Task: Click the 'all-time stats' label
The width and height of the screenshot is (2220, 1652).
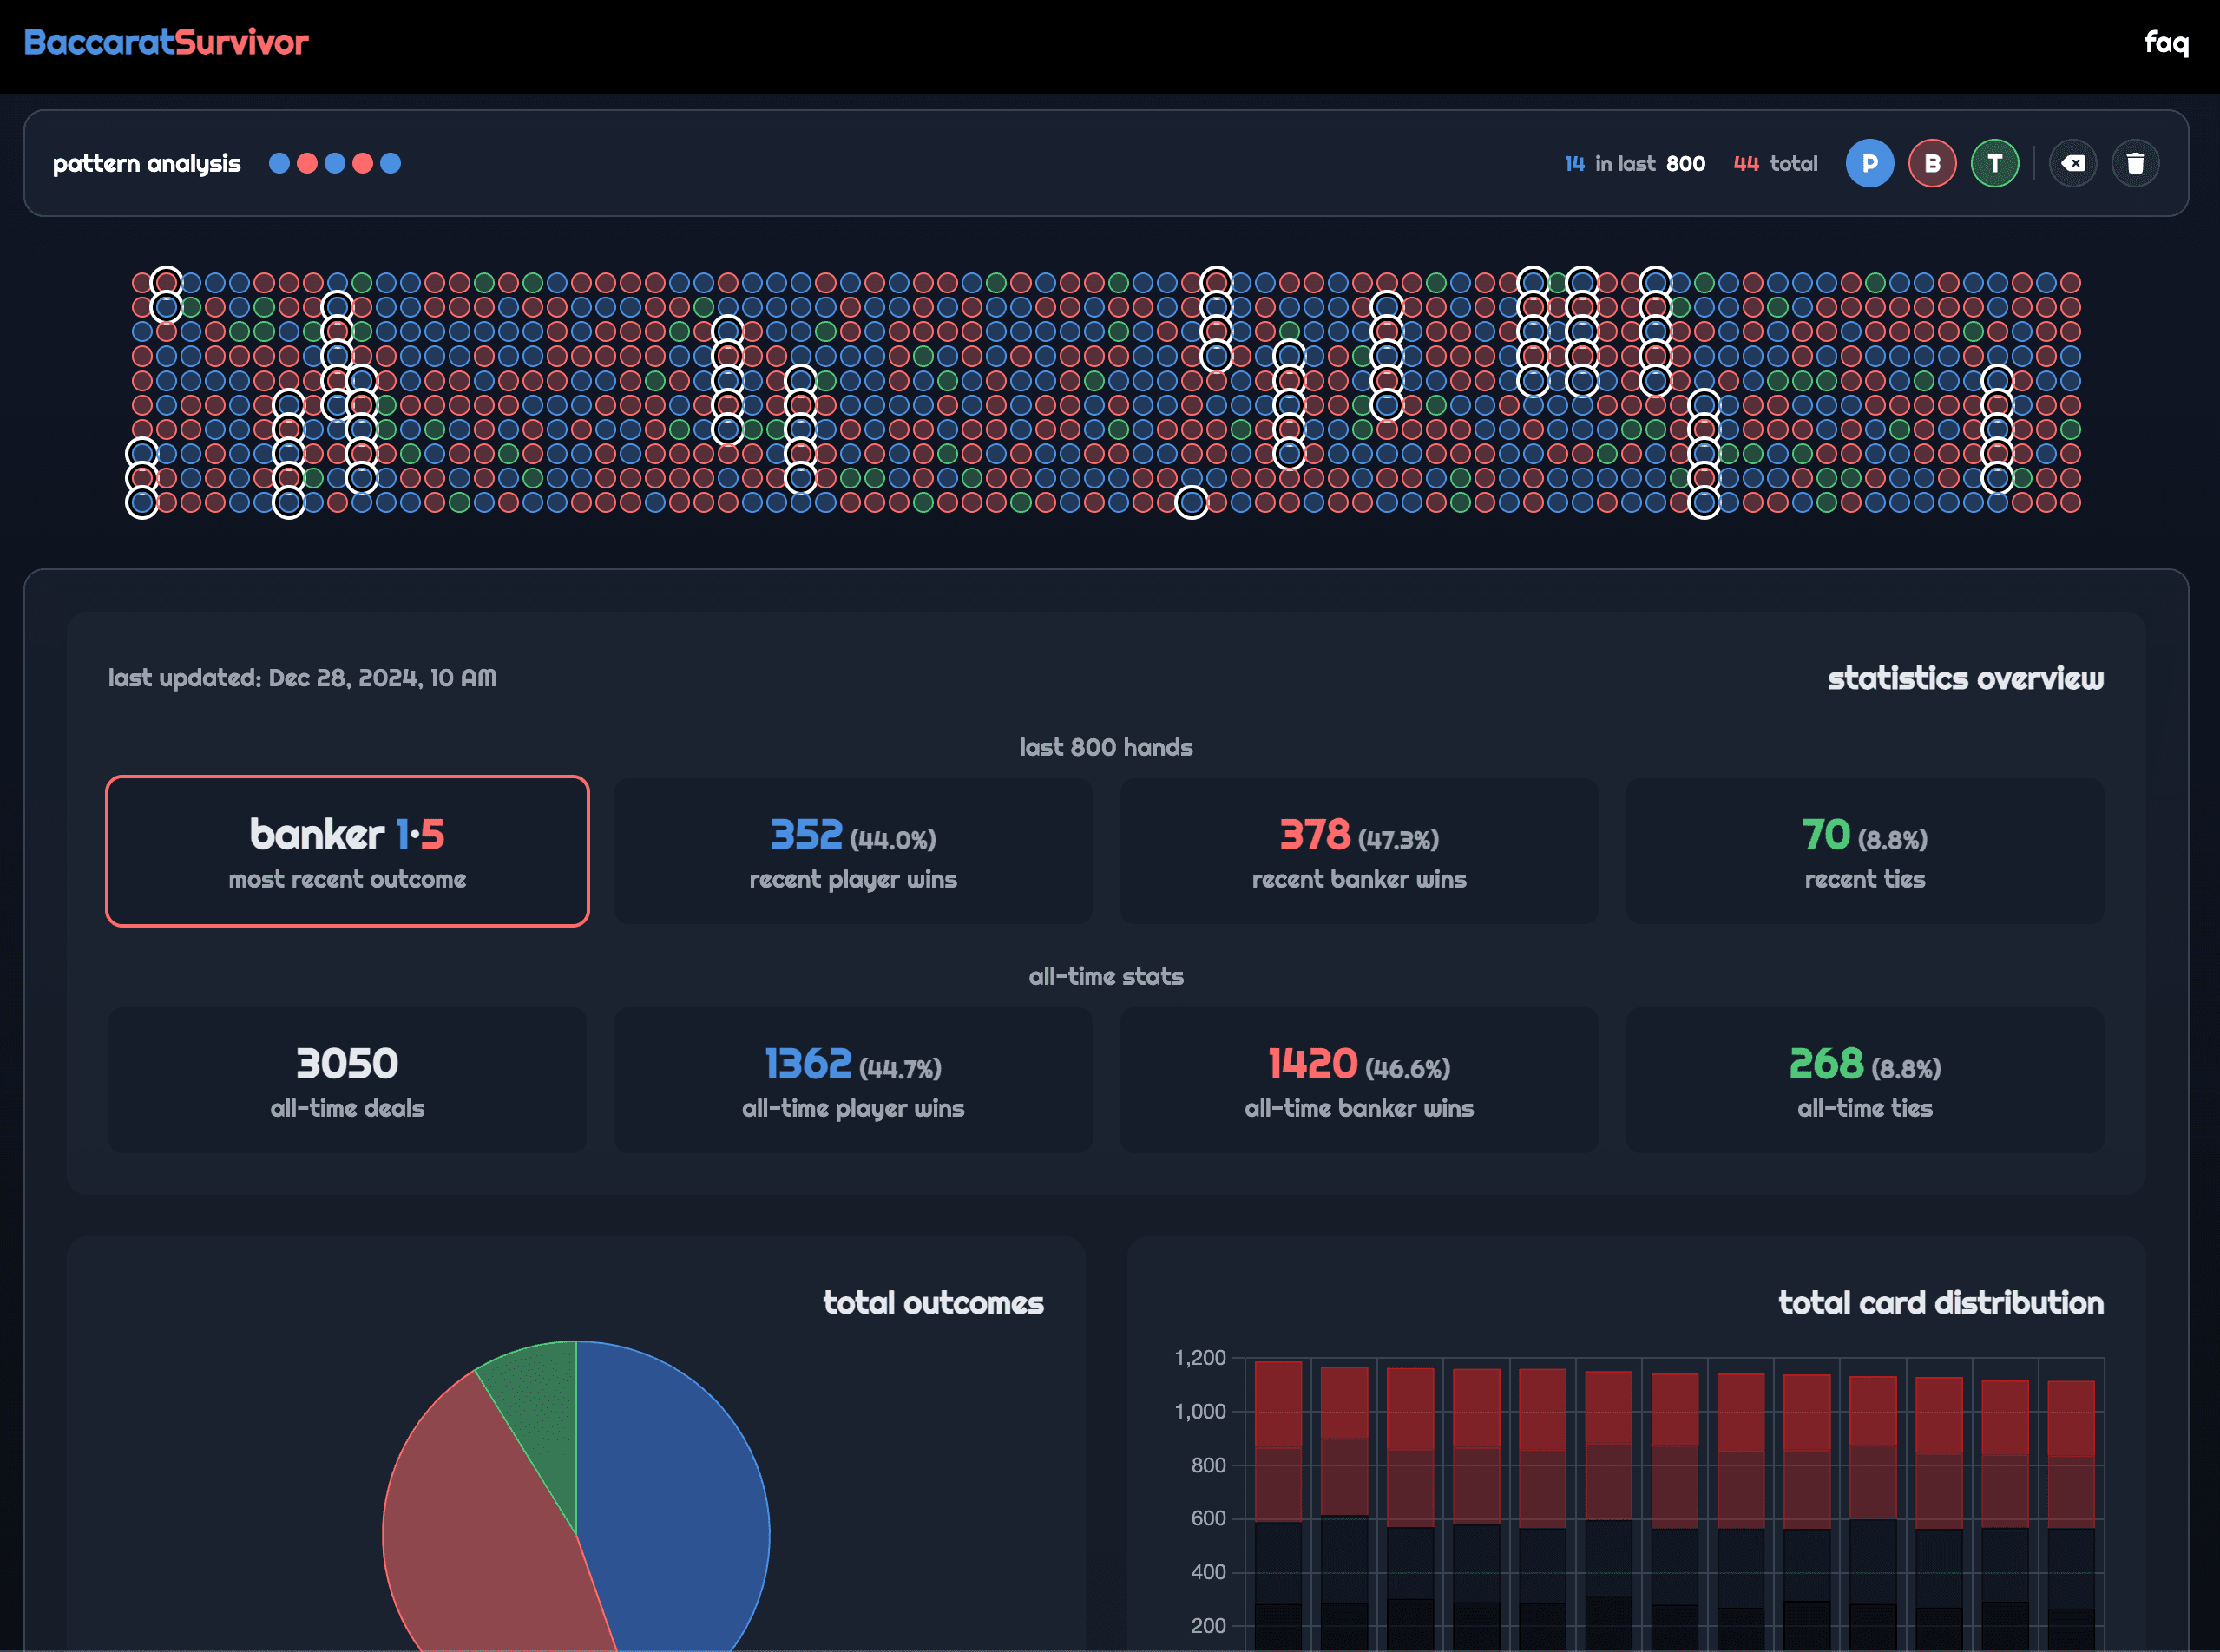Action: tap(1106, 976)
